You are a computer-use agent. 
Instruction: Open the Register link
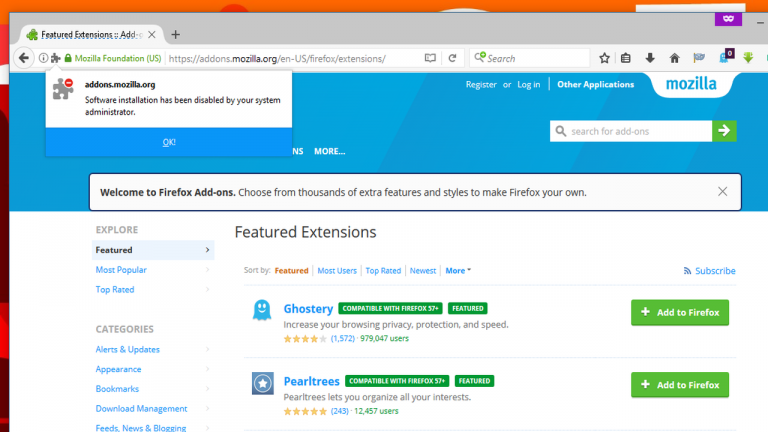[x=481, y=84]
